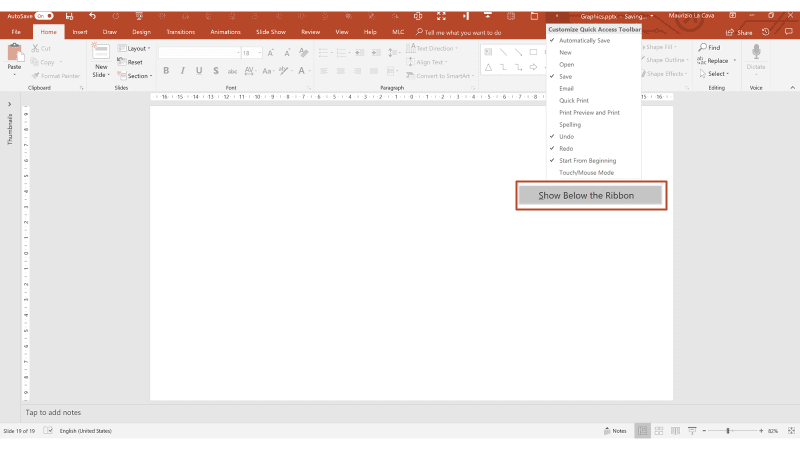The image size is (800, 450).
Task: Click the Clear All Formatting eraser icon
Action: pyautogui.click(x=304, y=53)
